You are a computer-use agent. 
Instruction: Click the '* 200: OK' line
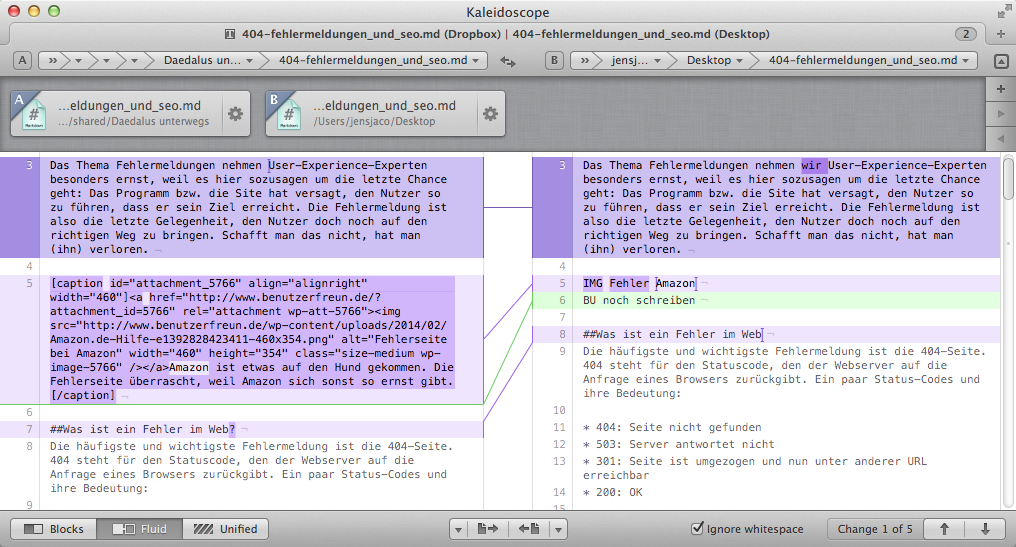click(x=612, y=492)
